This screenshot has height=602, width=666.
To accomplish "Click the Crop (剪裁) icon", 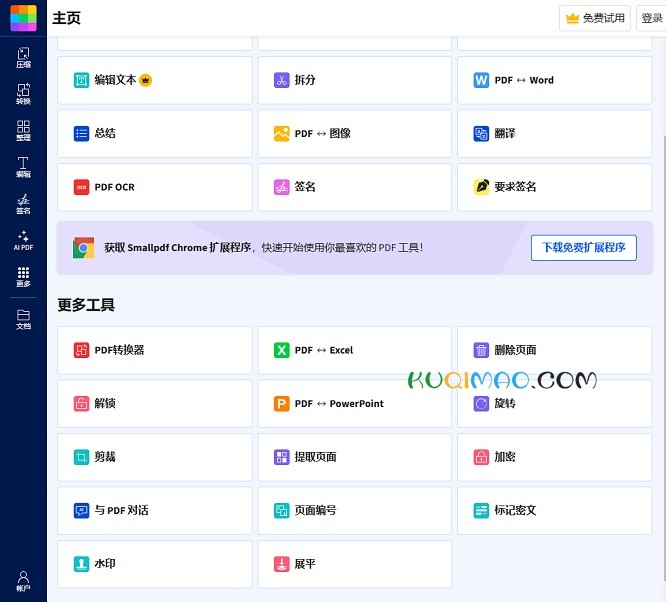I will coord(81,457).
